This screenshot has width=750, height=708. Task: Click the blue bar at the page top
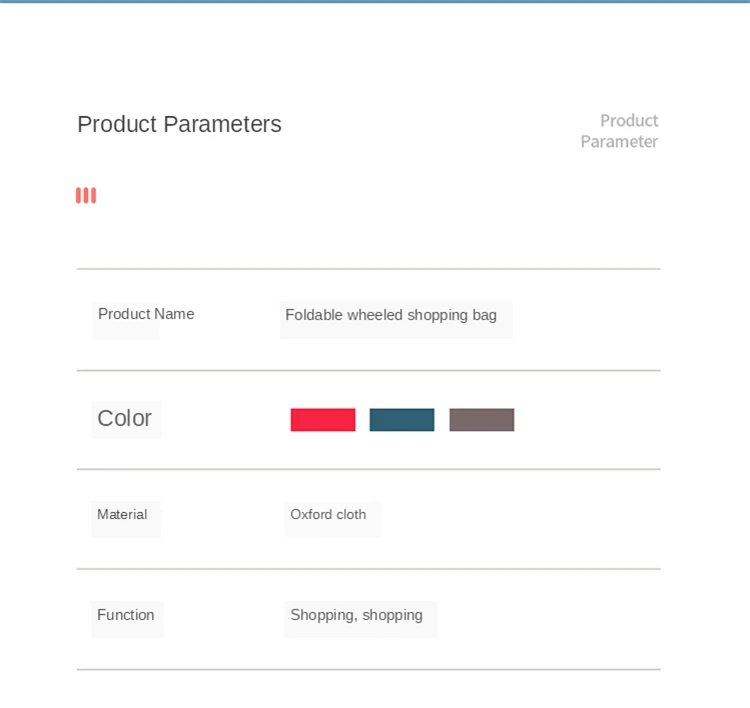[375, 2]
